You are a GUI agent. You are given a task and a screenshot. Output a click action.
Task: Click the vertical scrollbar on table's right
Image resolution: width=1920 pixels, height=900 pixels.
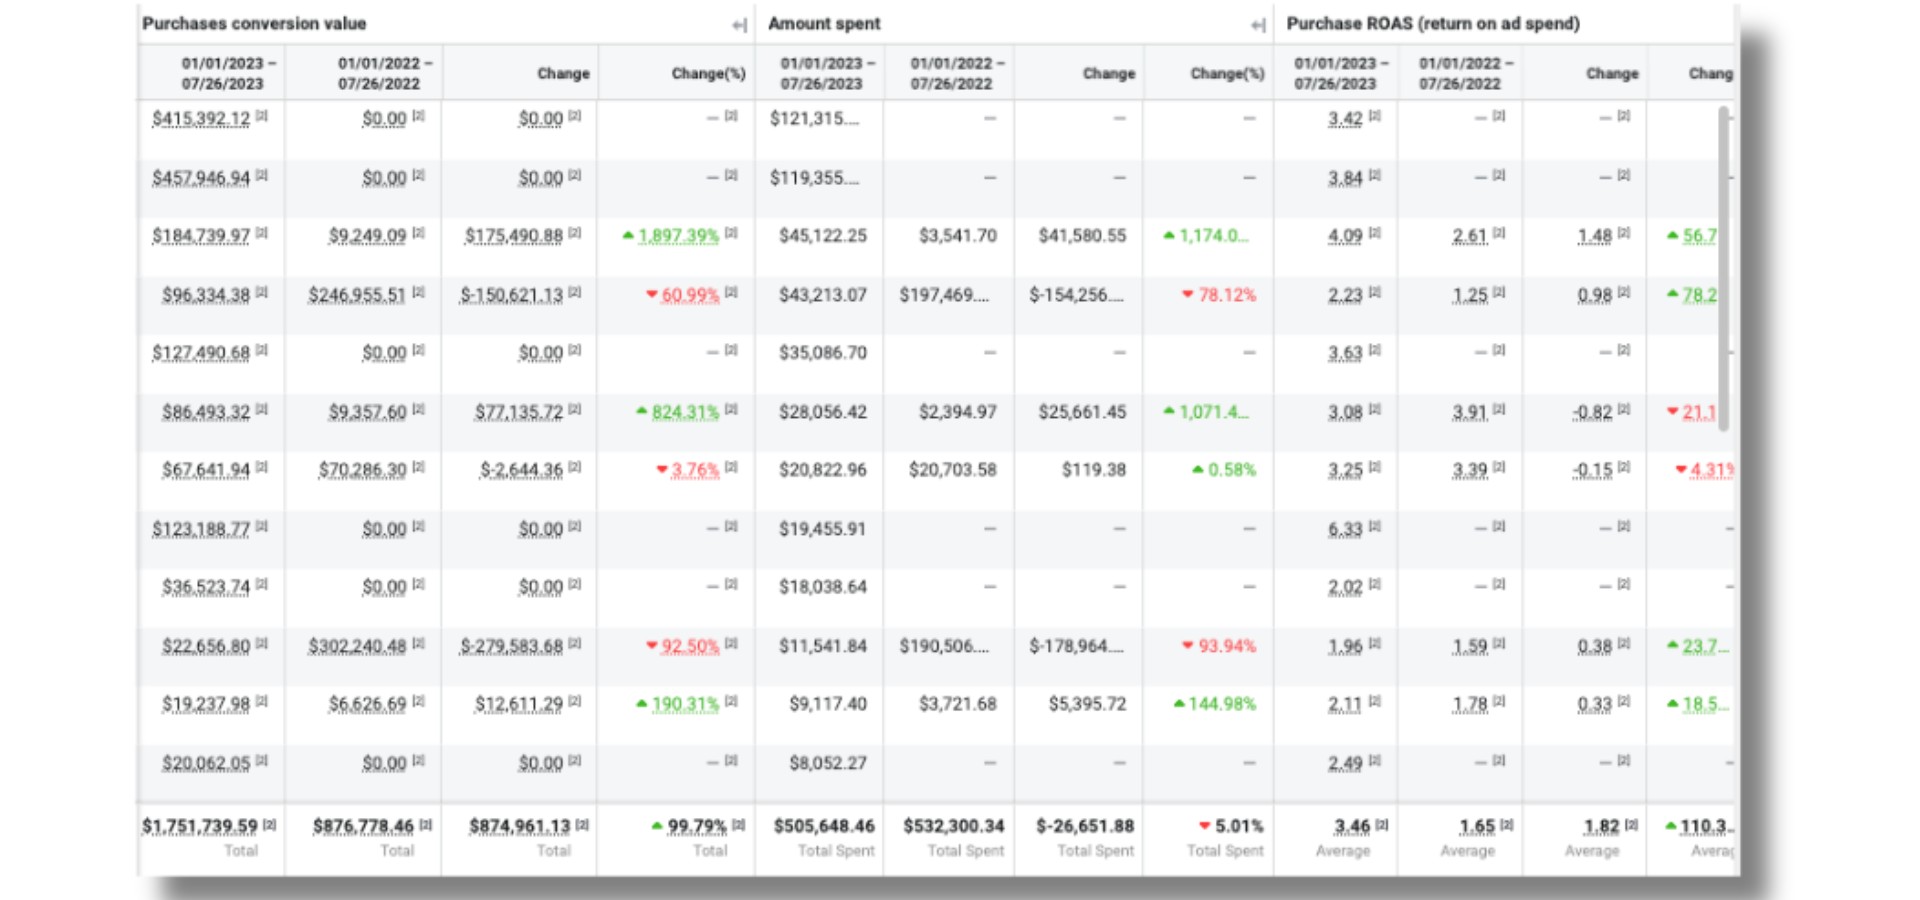pyautogui.click(x=1723, y=270)
